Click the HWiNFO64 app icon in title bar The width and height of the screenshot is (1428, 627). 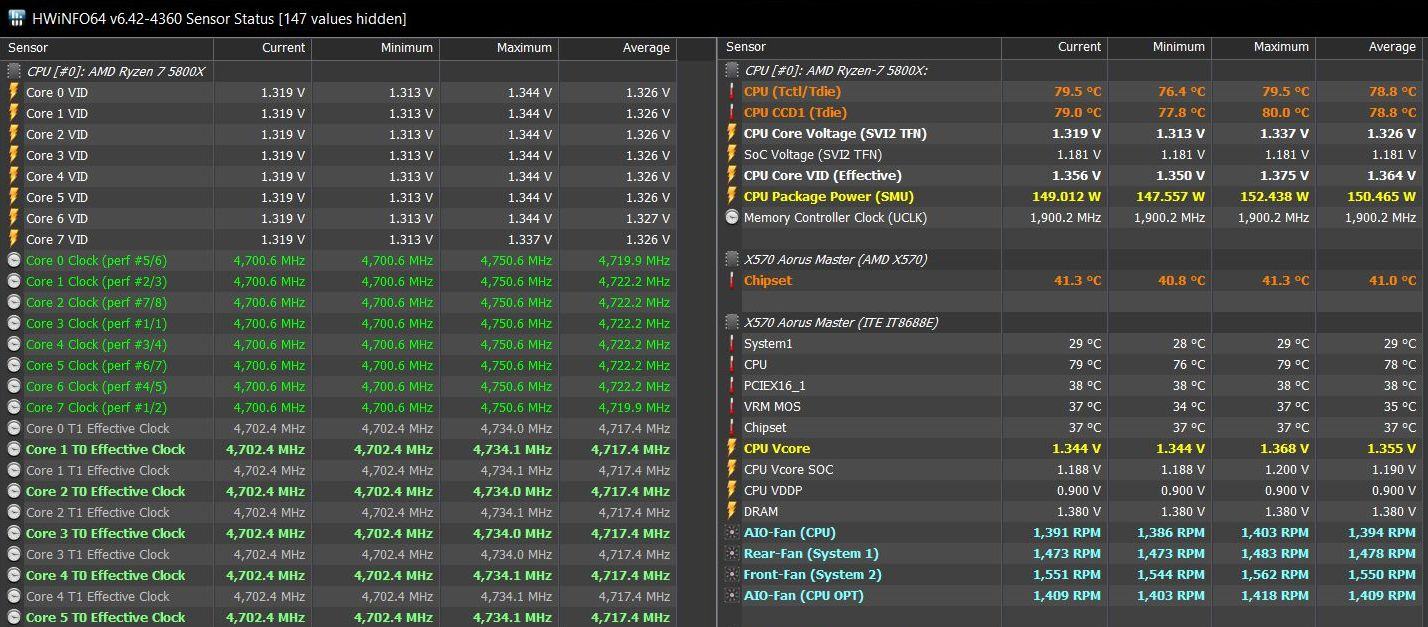coord(17,18)
